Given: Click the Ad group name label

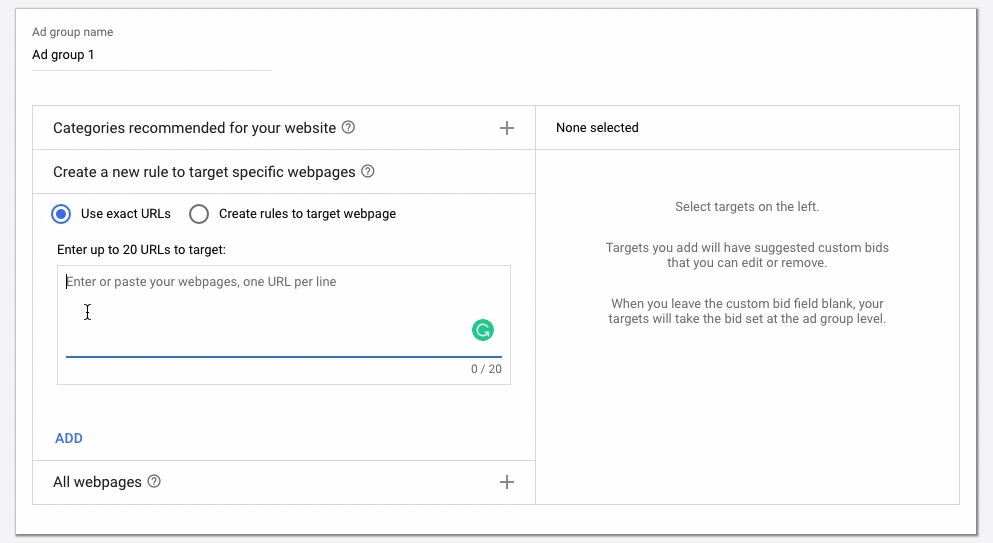Looking at the screenshot, I should pos(73,32).
